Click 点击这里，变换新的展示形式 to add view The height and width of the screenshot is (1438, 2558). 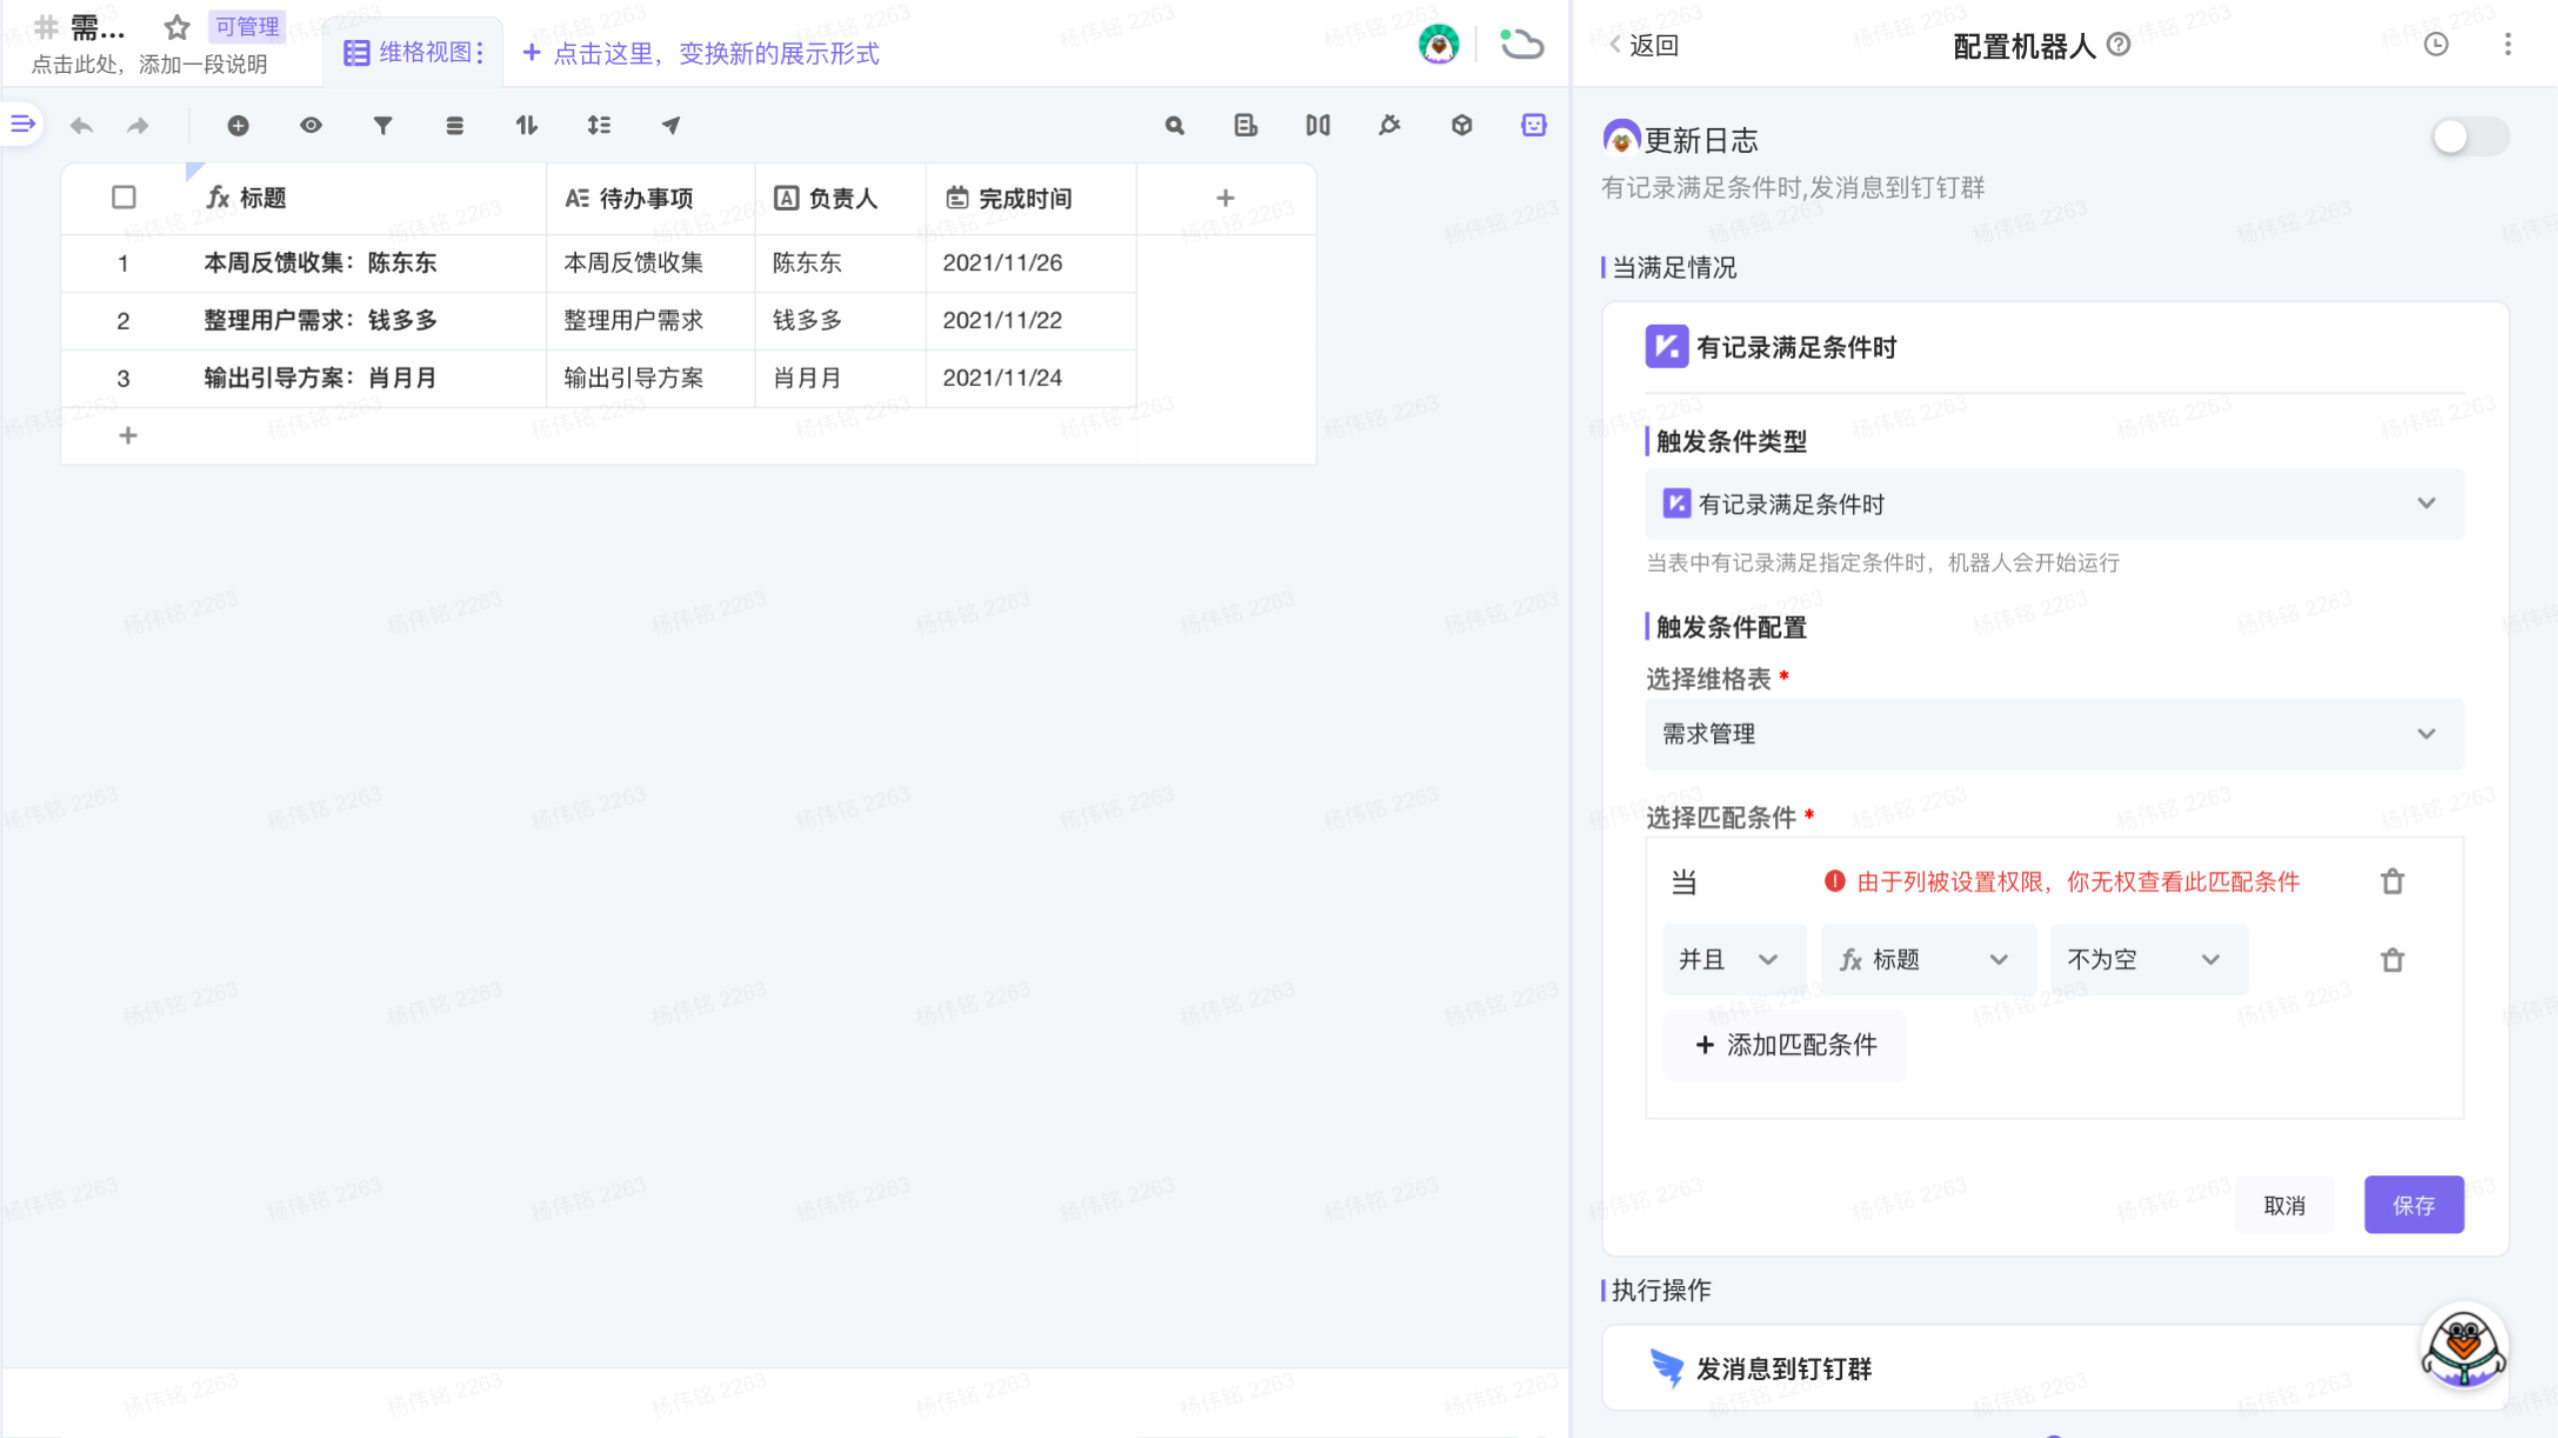(702, 53)
